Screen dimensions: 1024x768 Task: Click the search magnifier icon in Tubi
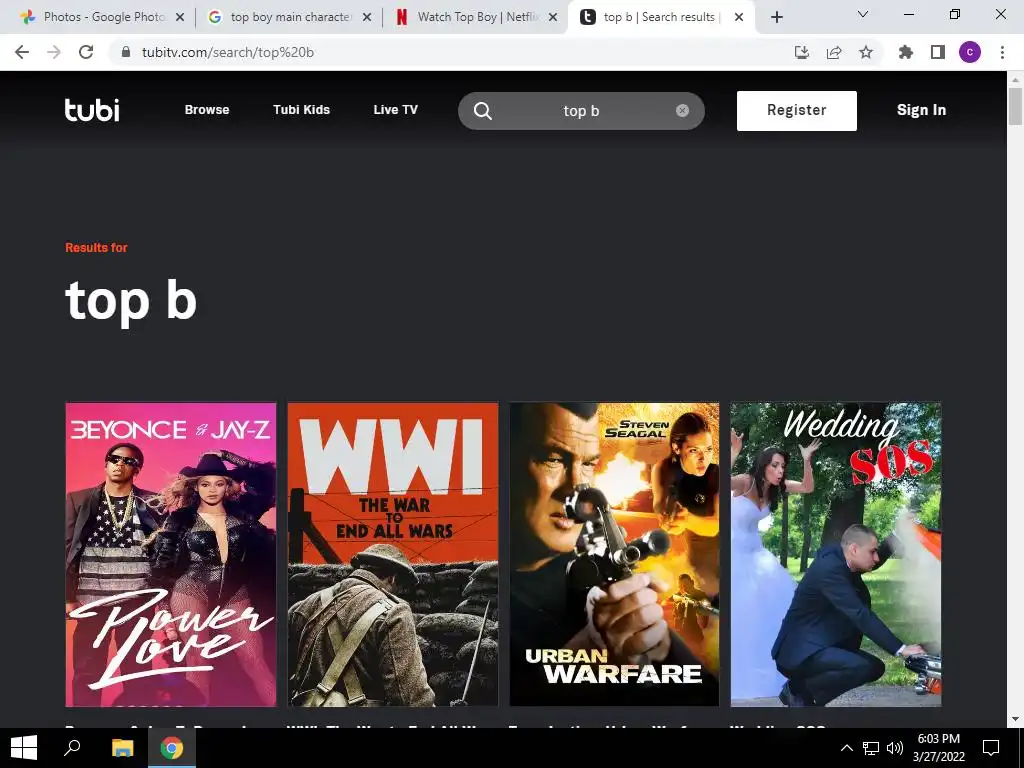(483, 111)
